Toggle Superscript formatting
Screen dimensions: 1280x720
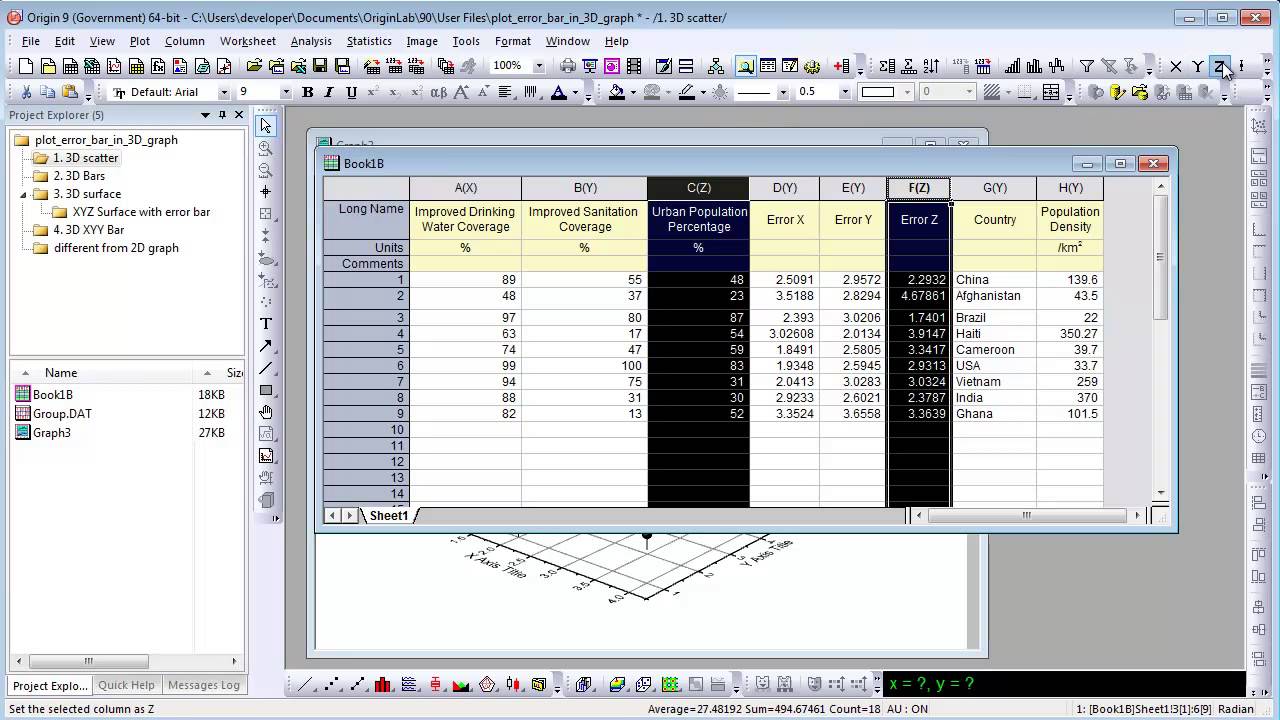click(x=373, y=92)
